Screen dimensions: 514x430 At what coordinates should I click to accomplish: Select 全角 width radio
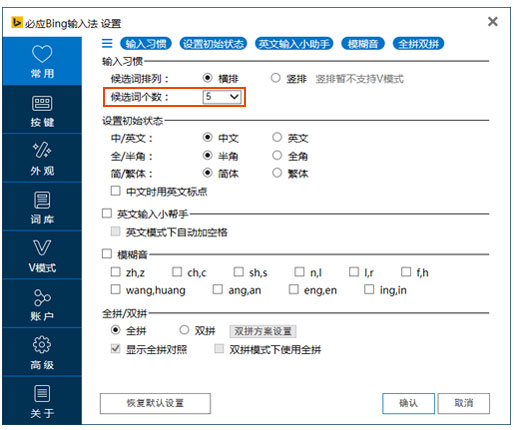[x=277, y=155]
